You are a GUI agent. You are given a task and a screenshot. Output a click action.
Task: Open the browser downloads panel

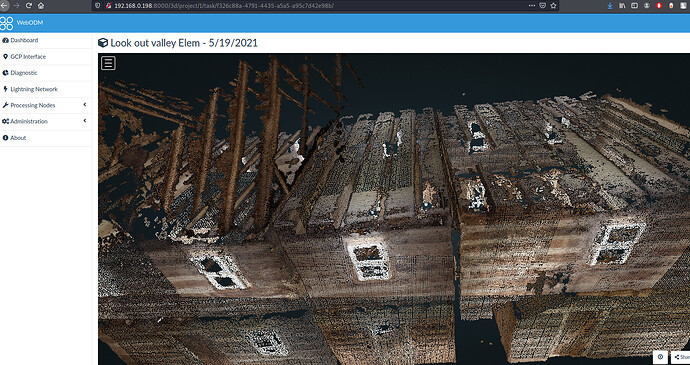[610, 6]
